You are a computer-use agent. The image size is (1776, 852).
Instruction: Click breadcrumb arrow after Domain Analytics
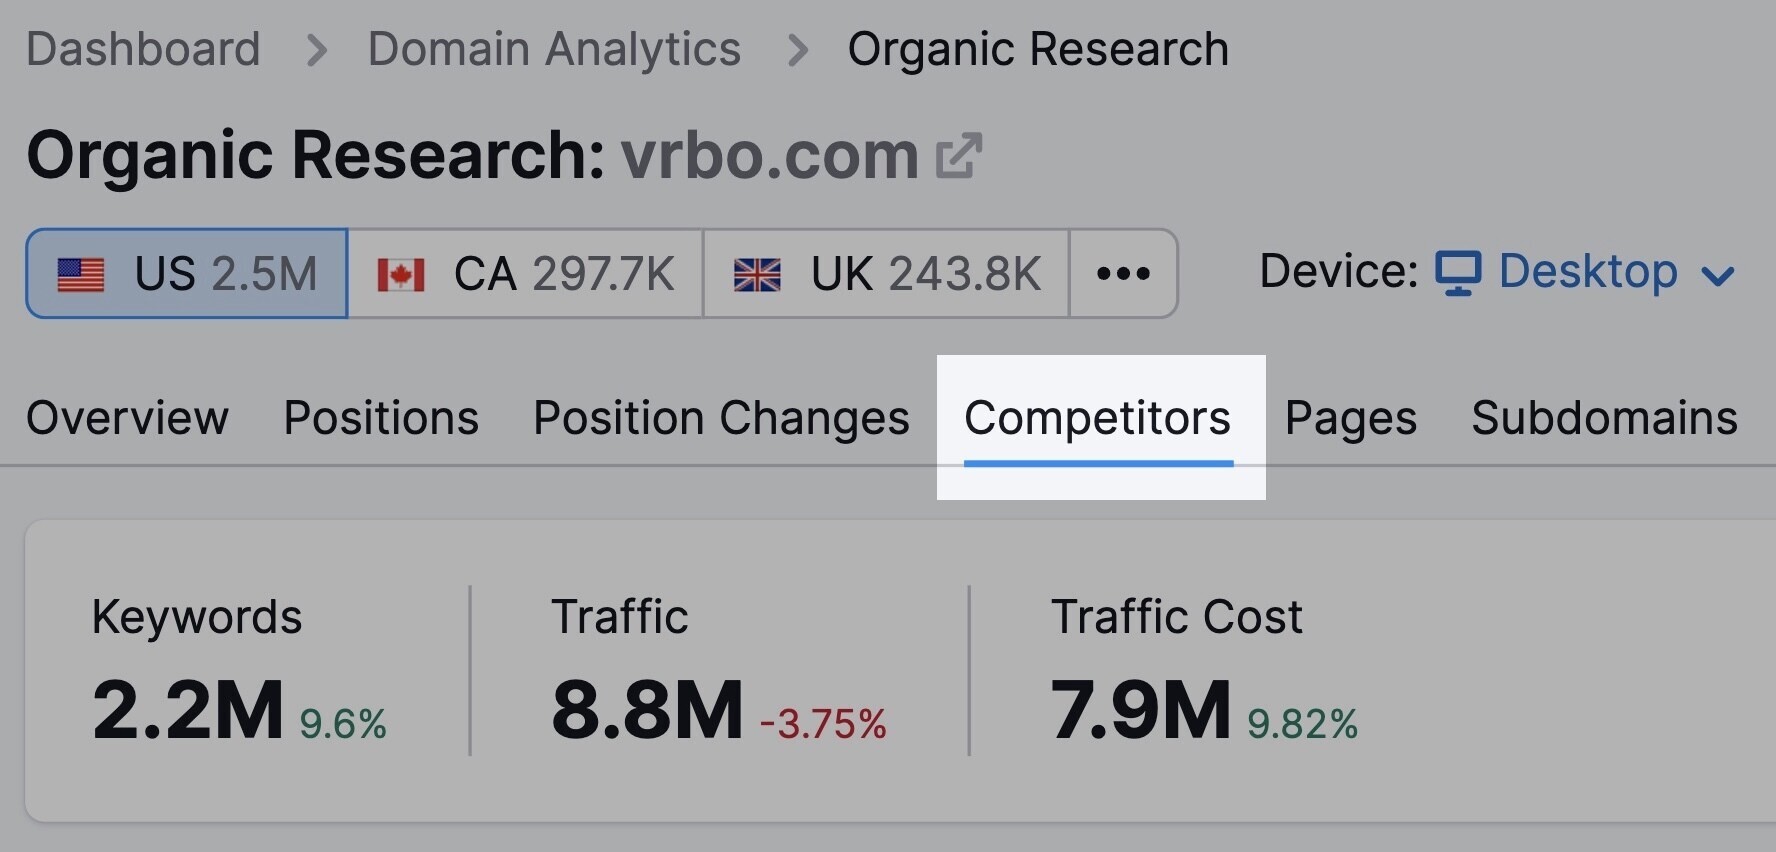click(797, 50)
